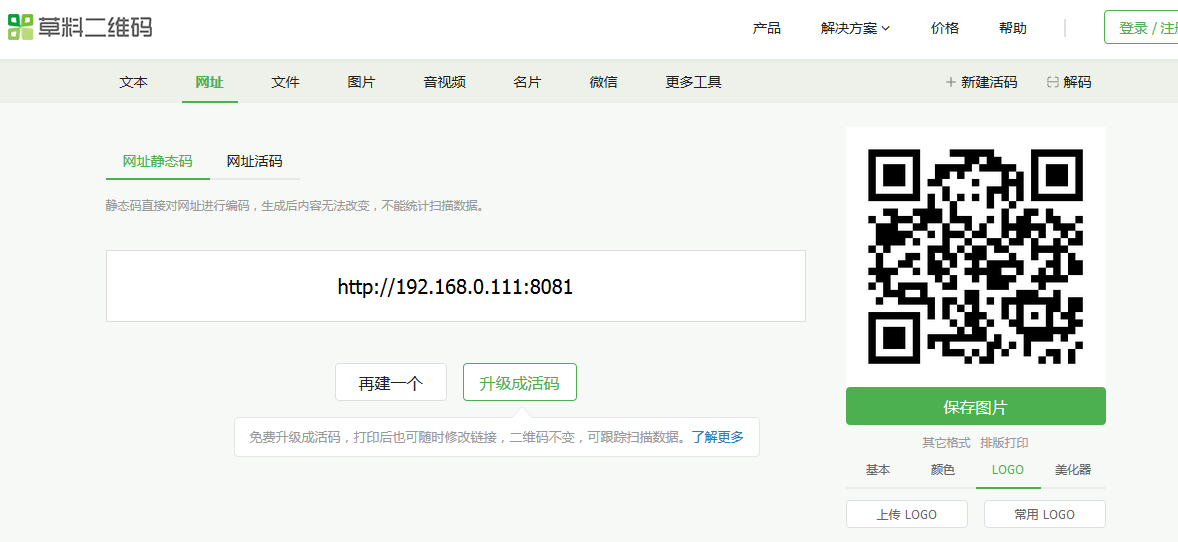Click the 常用 LOGO button
Image resolution: width=1178 pixels, height=542 pixels.
(x=1044, y=514)
